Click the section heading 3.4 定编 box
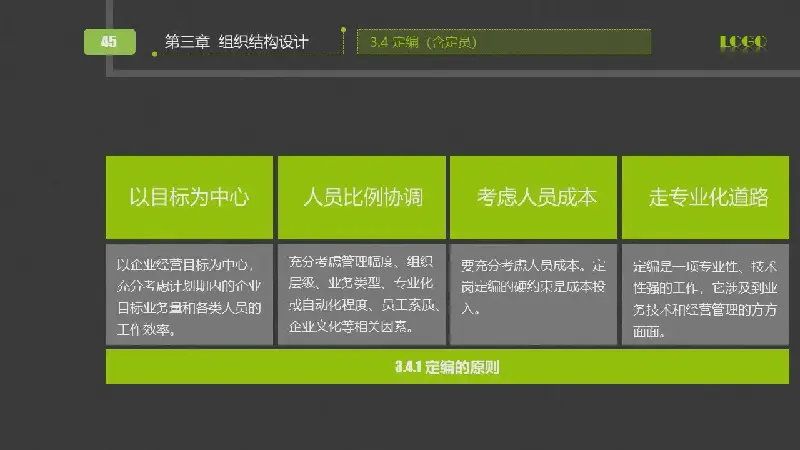This screenshot has height=450, width=800. point(504,42)
